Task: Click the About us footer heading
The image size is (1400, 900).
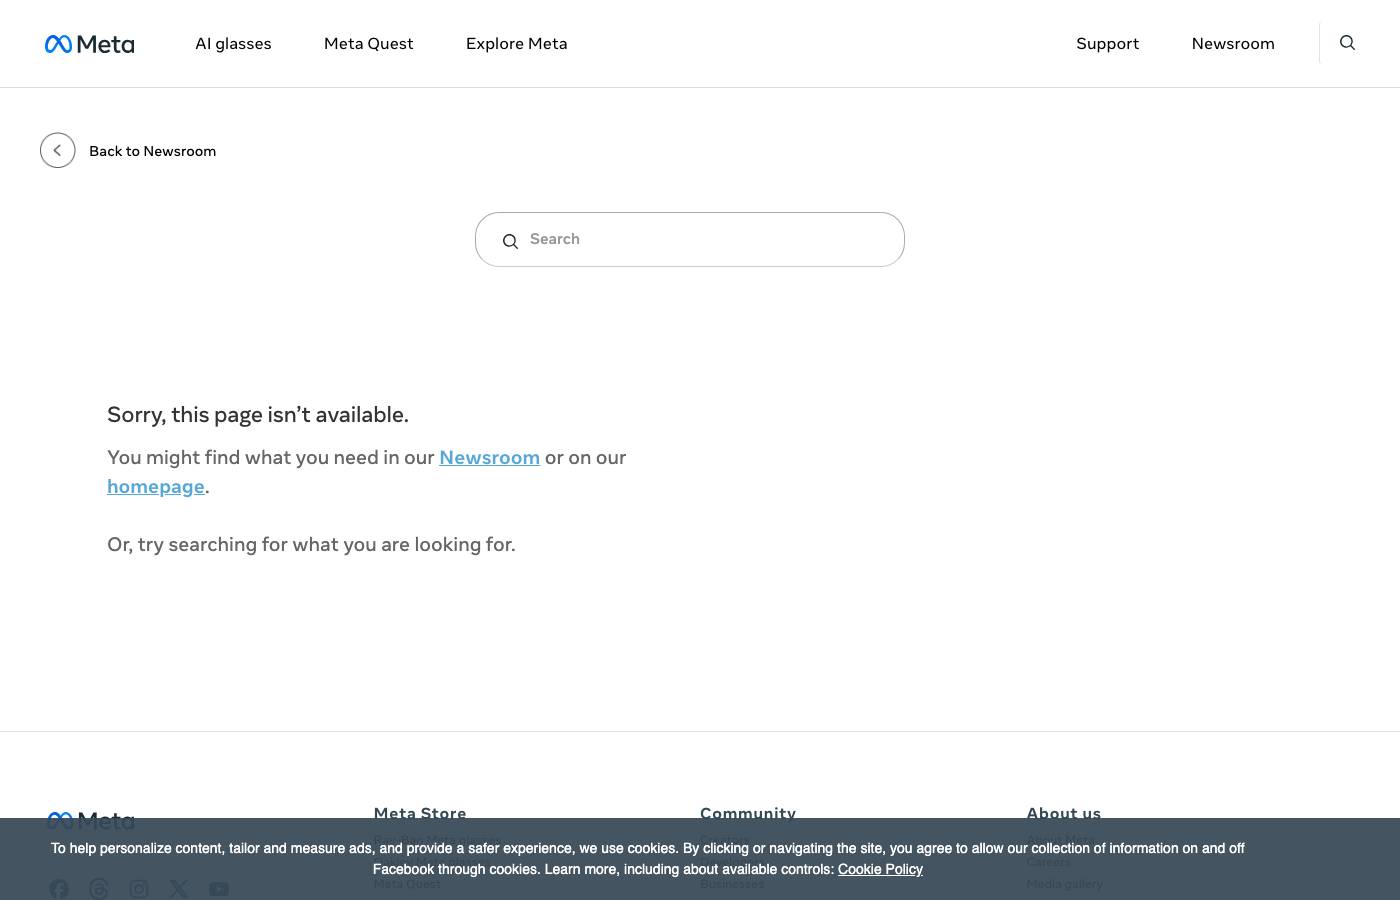Action: tap(1063, 812)
